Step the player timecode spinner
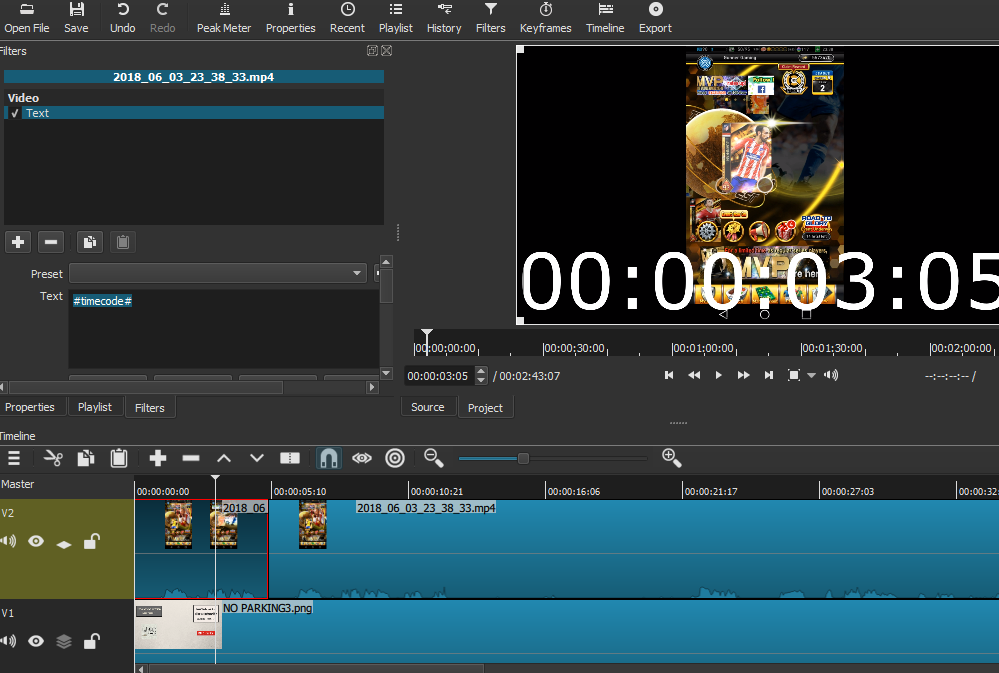This screenshot has width=999, height=673. 482,376
